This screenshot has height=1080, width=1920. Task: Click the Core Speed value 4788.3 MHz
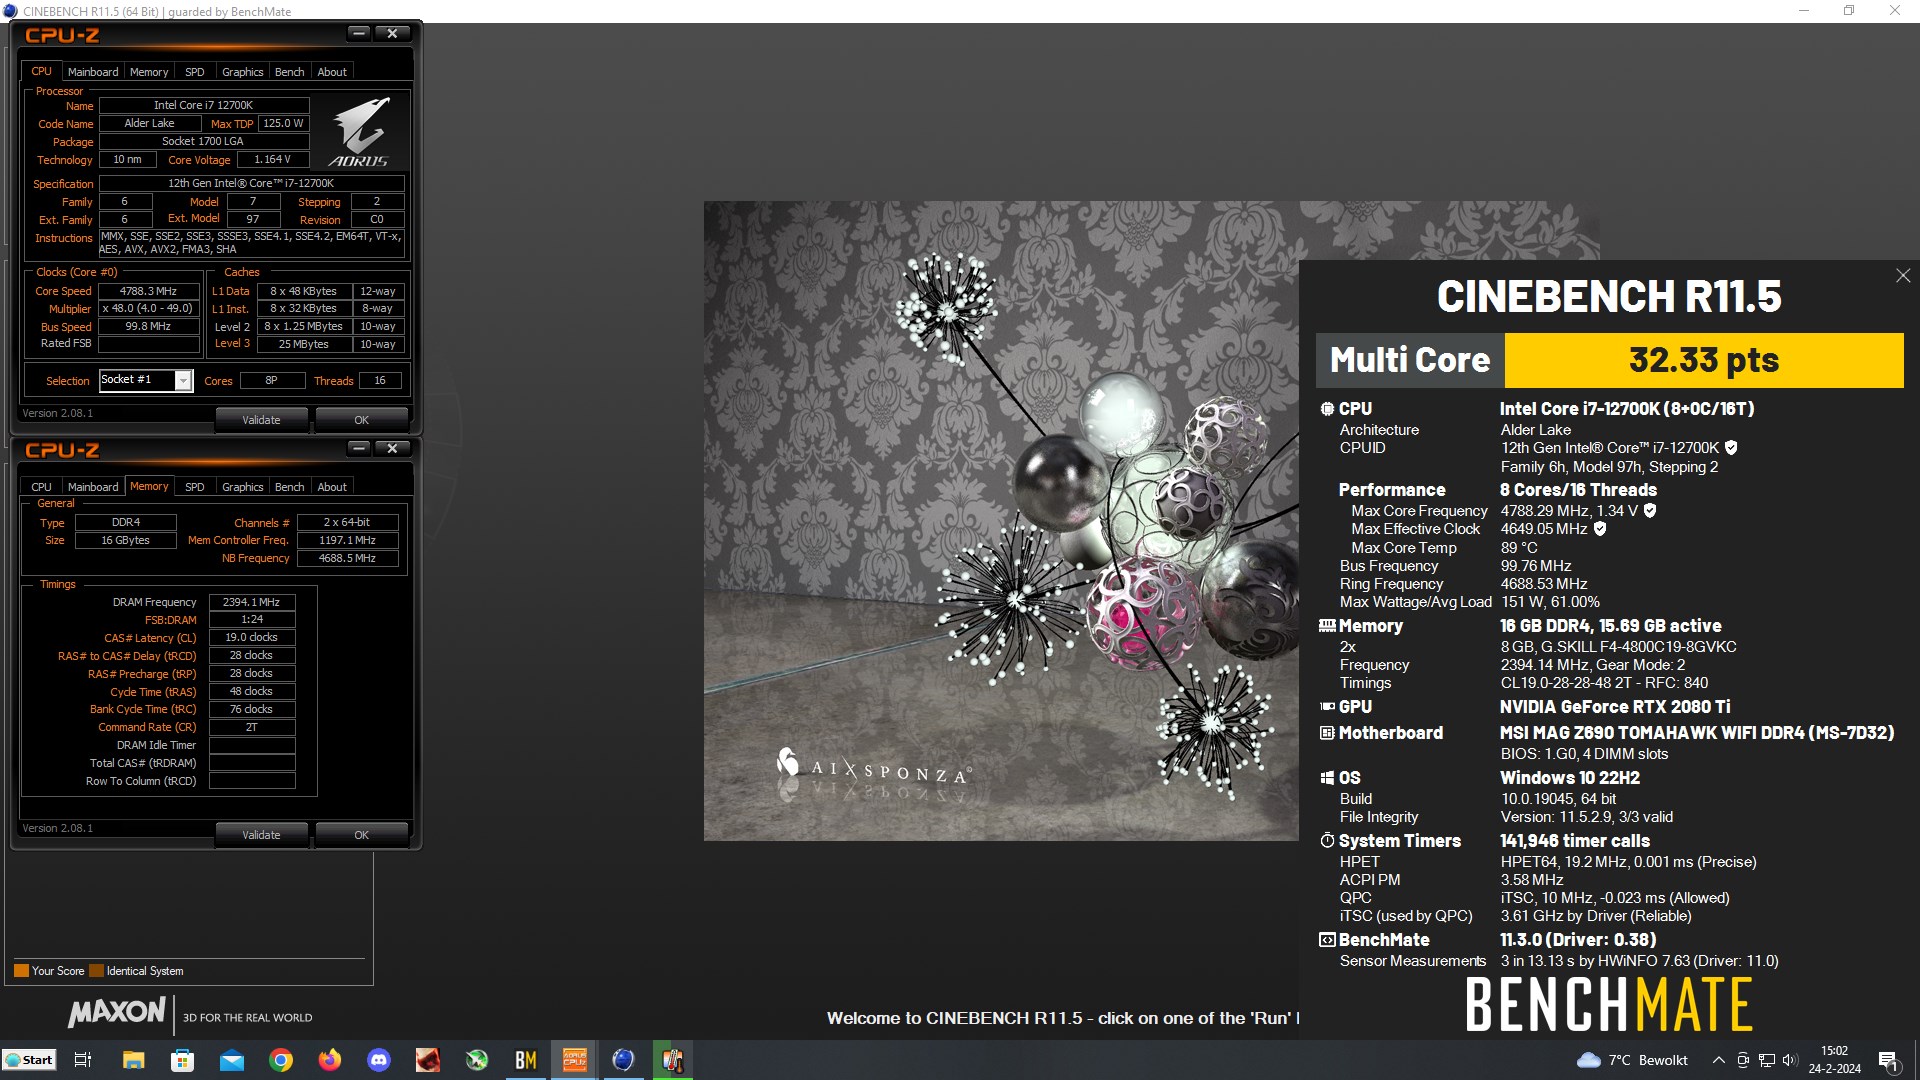tap(149, 291)
